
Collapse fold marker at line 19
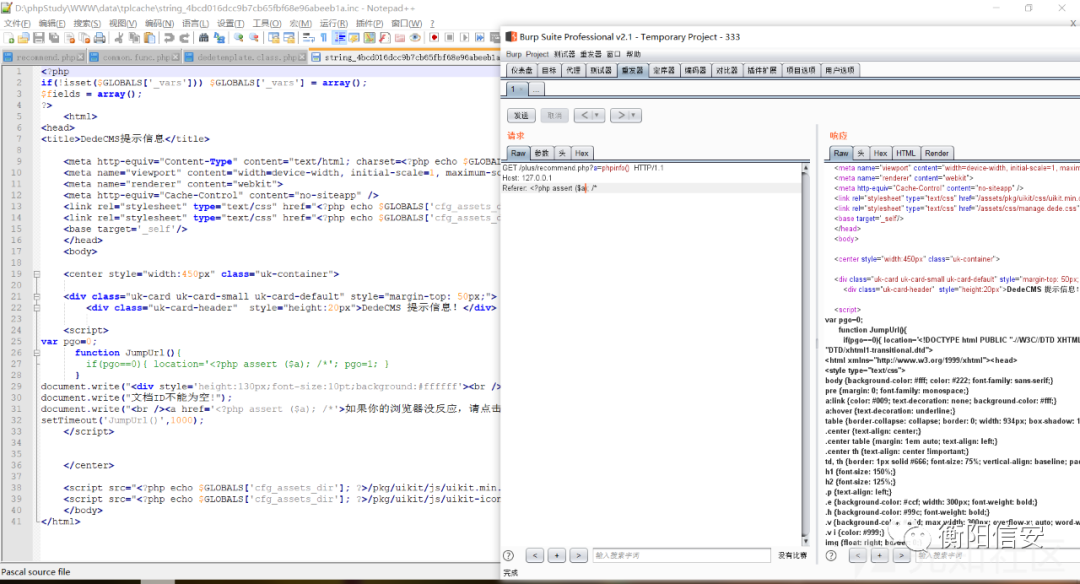[x=37, y=274]
